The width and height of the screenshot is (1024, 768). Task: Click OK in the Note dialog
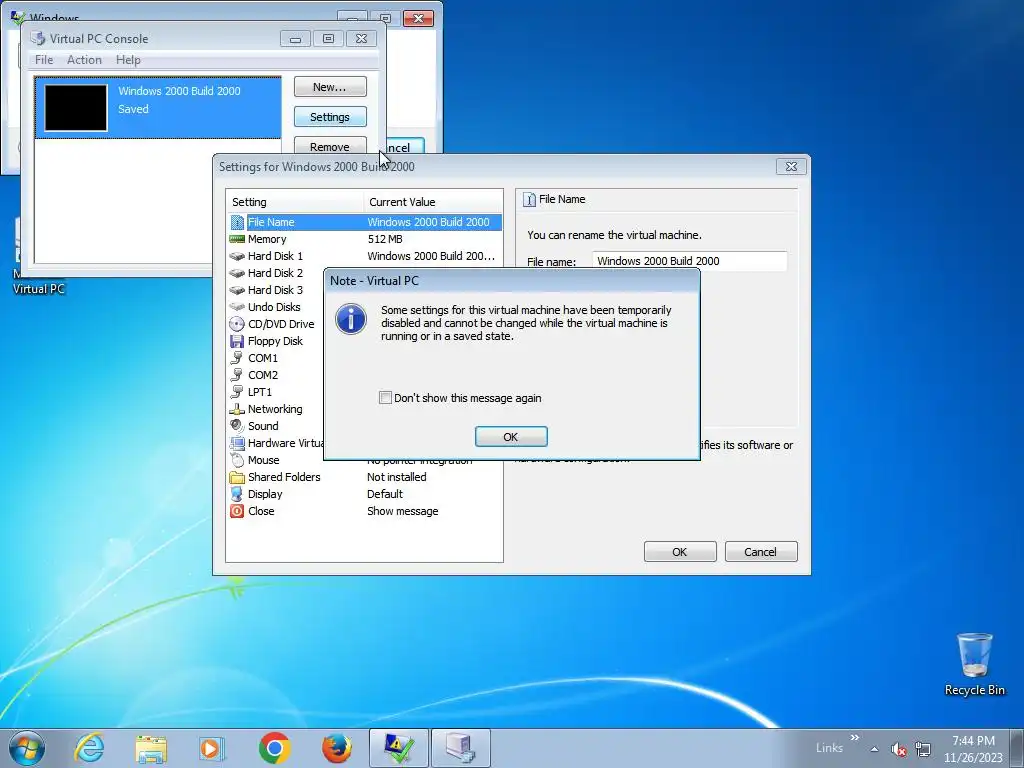click(x=511, y=437)
